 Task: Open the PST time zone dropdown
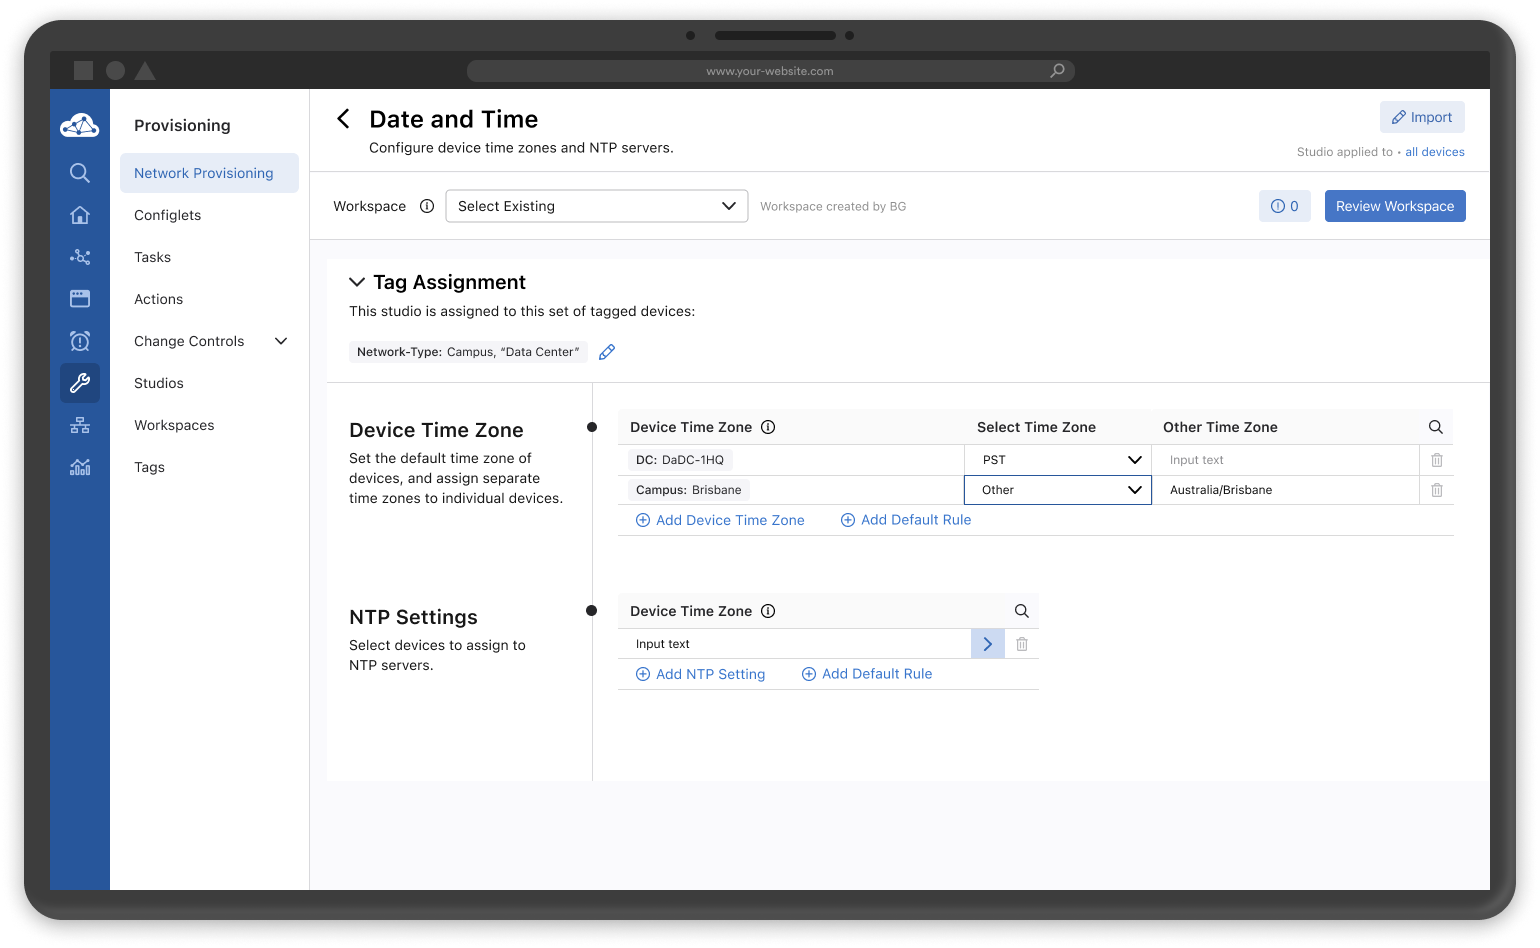click(1058, 460)
